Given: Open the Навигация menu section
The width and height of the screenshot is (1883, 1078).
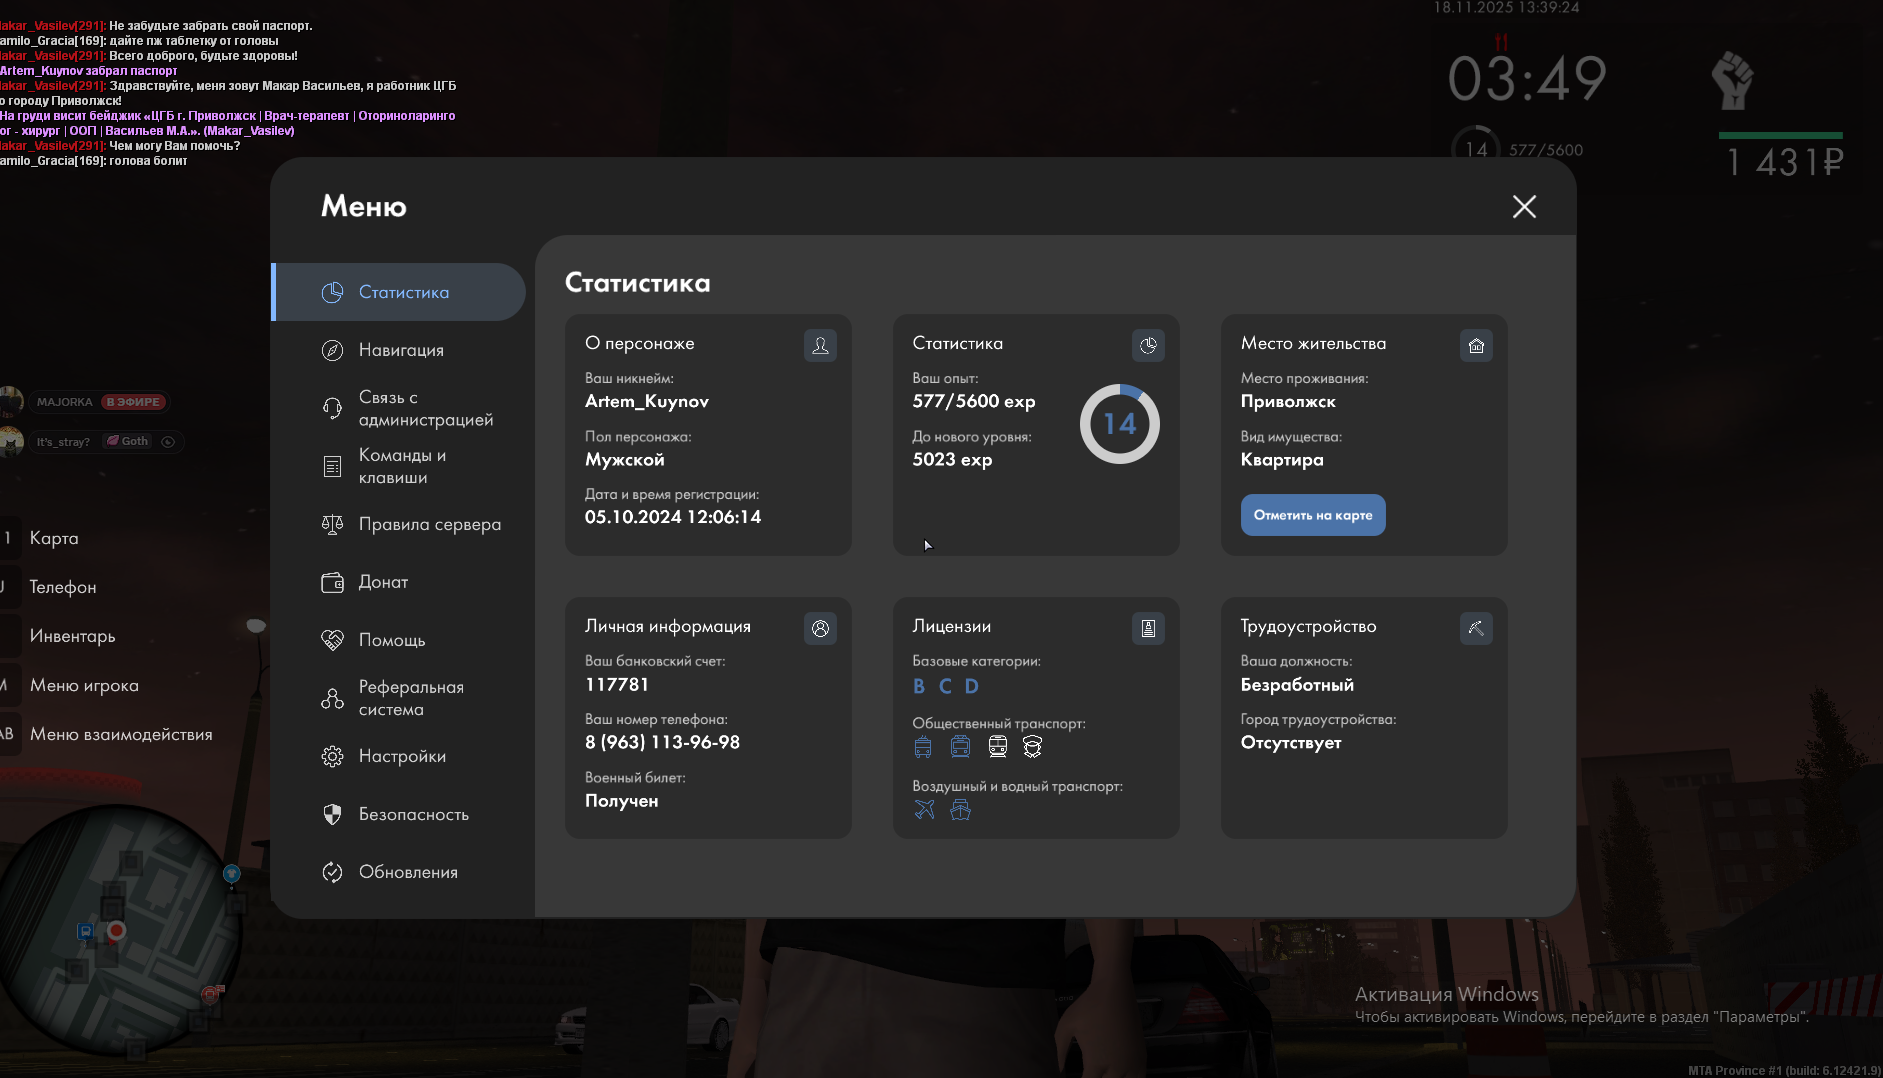Looking at the screenshot, I should 400,350.
